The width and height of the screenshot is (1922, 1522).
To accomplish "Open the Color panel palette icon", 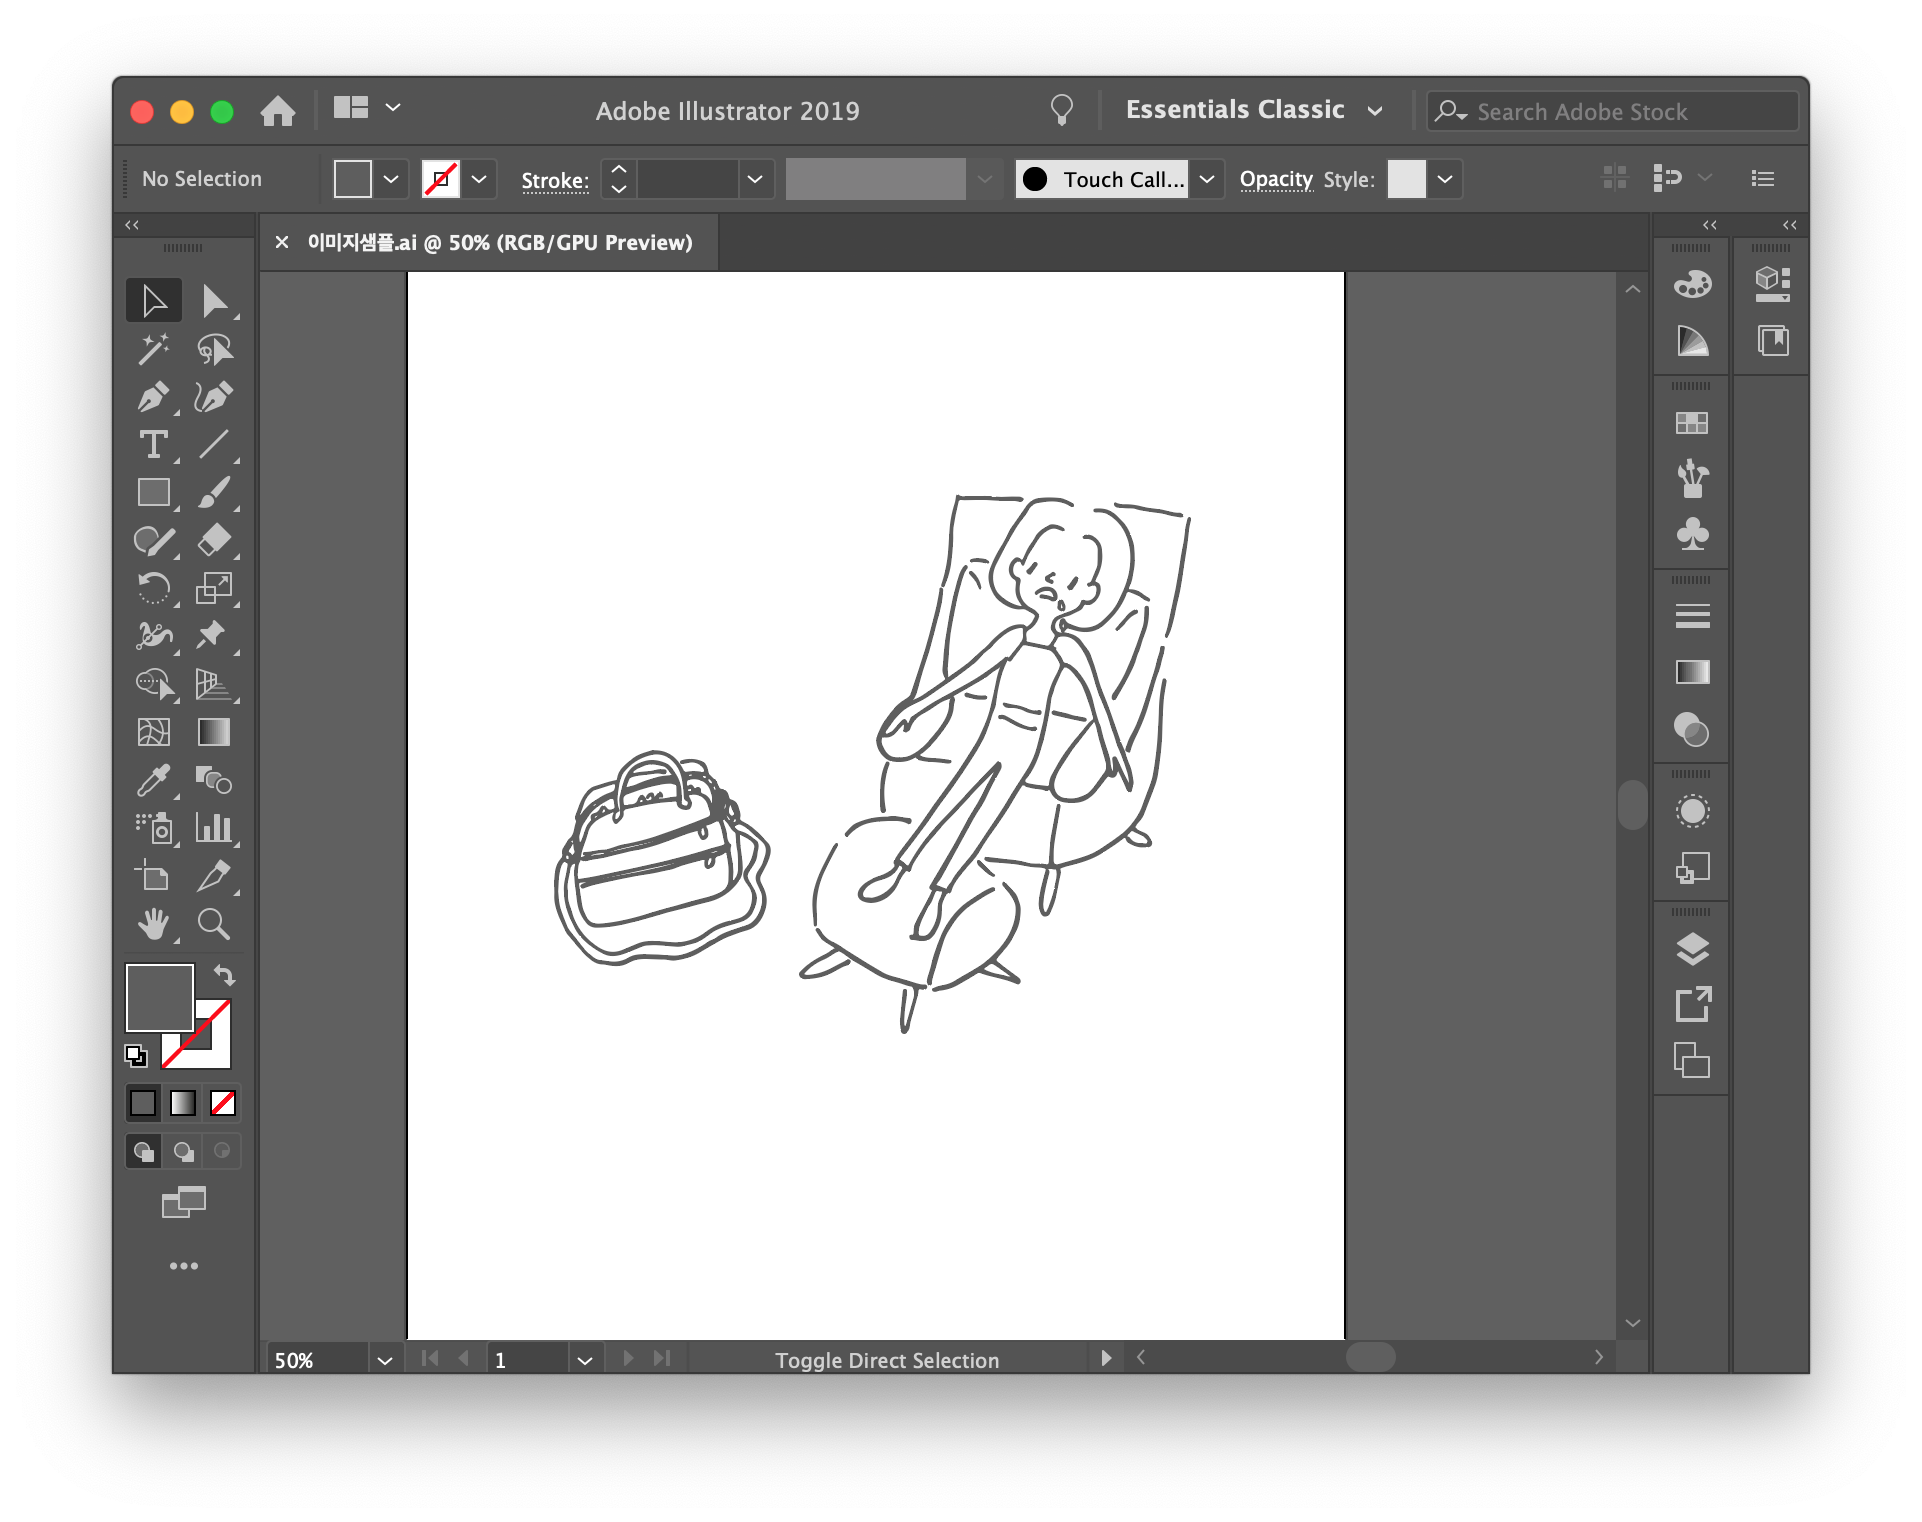I will (x=1692, y=285).
